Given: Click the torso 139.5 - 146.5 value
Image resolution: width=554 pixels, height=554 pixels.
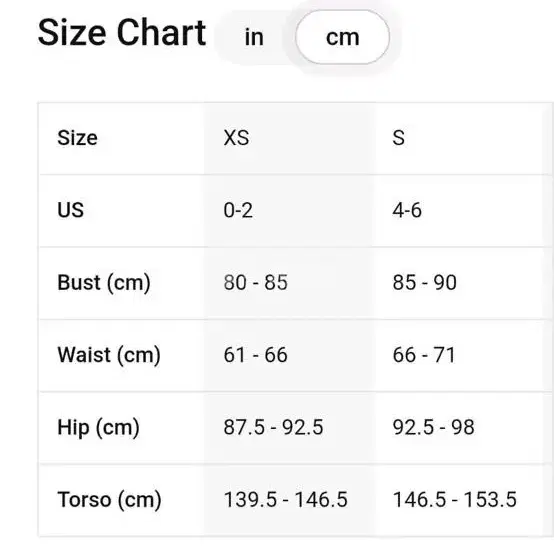Looking at the screenshot, I should click(x=286, y=500).
